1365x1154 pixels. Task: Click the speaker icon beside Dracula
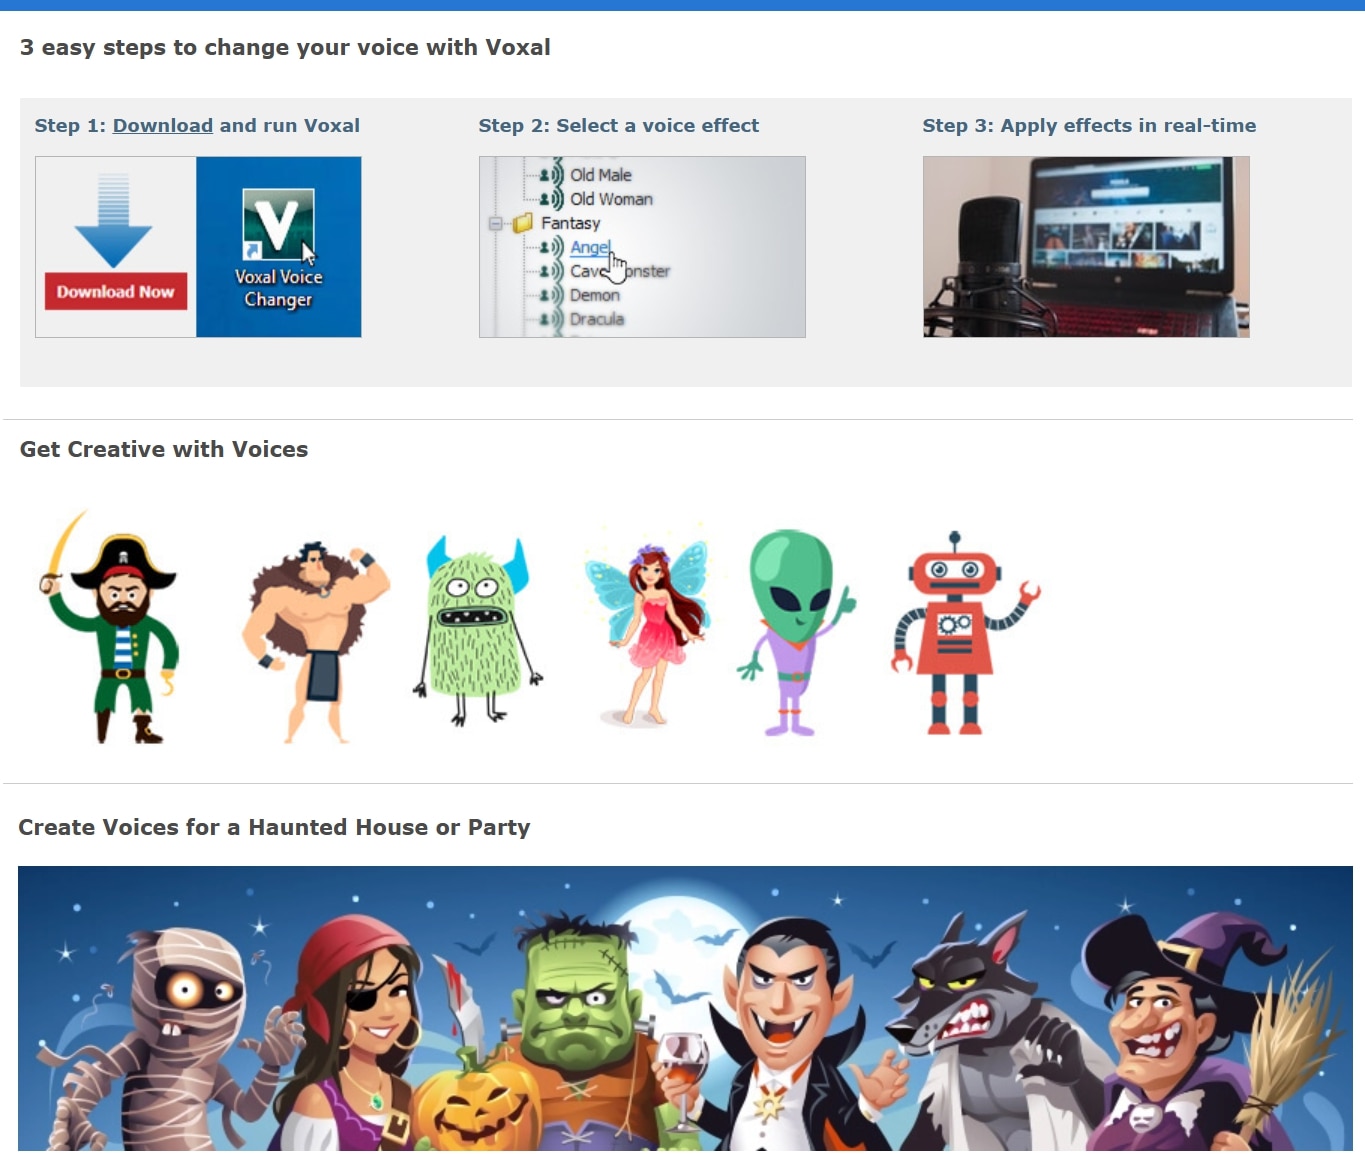coord(552,319)
